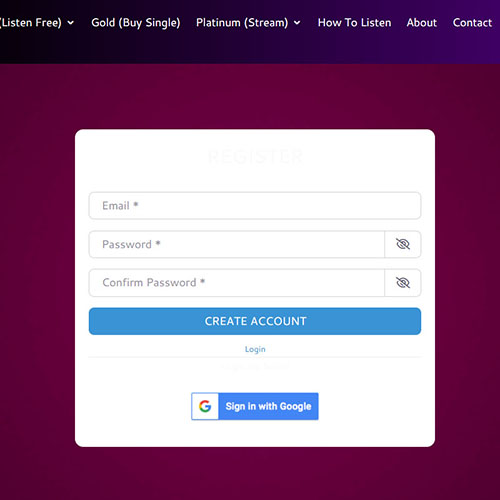This screenshot has width=500, height=500.
Task: Open the Contact page
Action: (472, 23)
